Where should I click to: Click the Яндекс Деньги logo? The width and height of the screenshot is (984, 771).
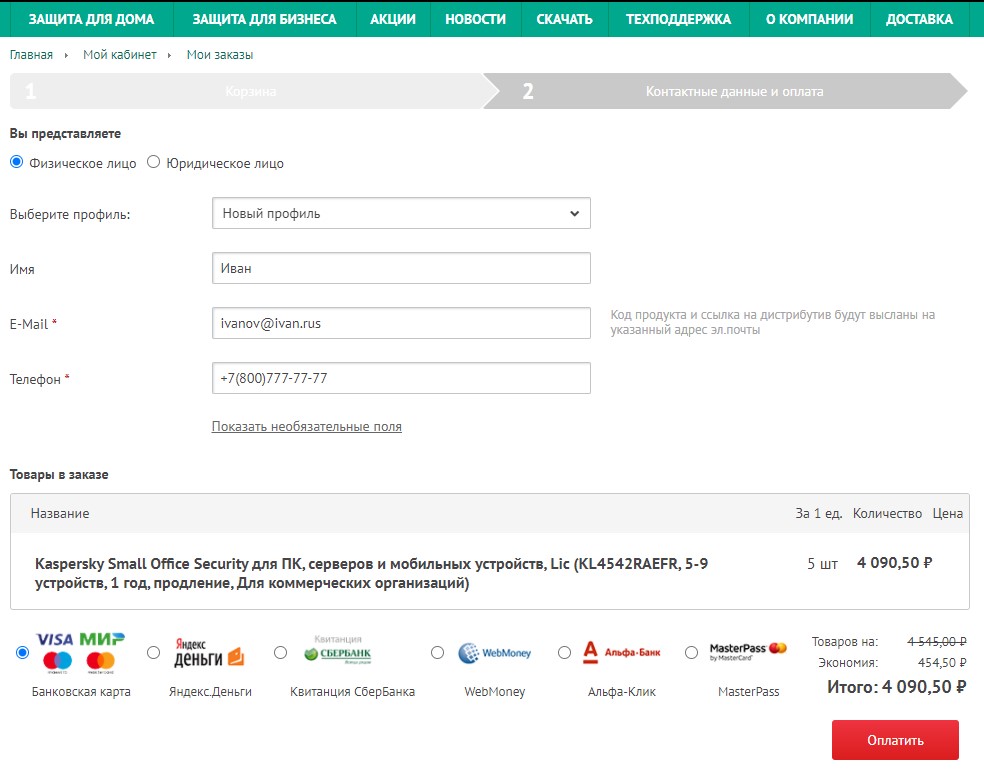point(208,653)
